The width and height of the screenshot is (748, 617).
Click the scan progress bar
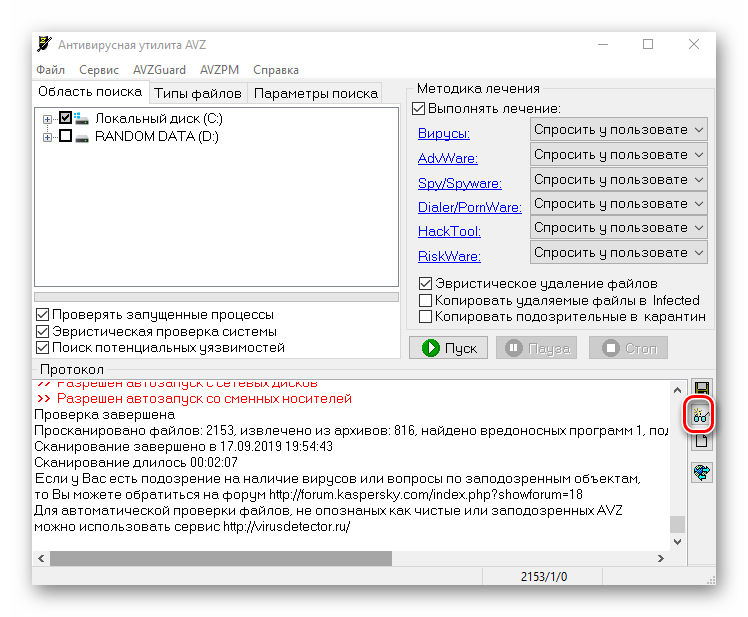point(217,297)
